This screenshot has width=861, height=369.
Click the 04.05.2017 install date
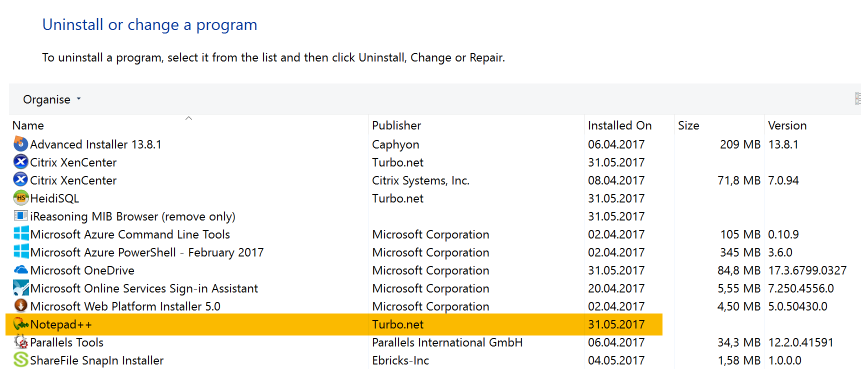616,360
